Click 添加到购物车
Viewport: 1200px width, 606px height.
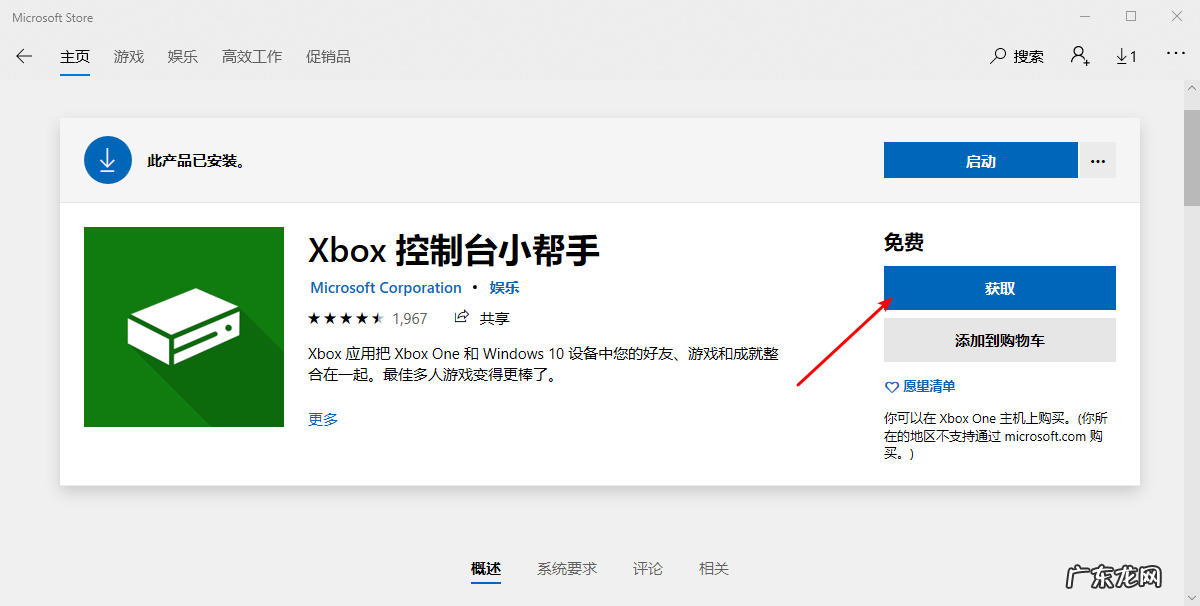(999, 340)
